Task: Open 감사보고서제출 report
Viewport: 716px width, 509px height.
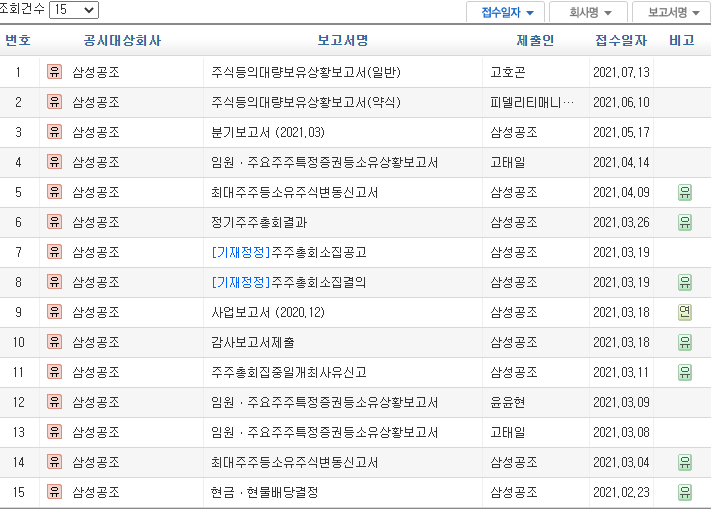Action: 253,342
